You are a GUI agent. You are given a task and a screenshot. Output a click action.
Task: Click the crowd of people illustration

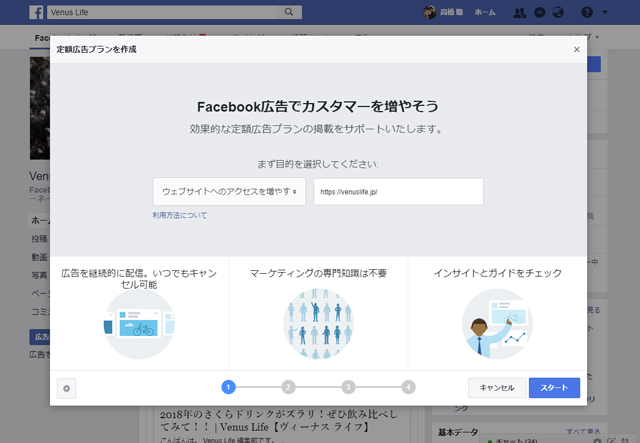(318, 324)
